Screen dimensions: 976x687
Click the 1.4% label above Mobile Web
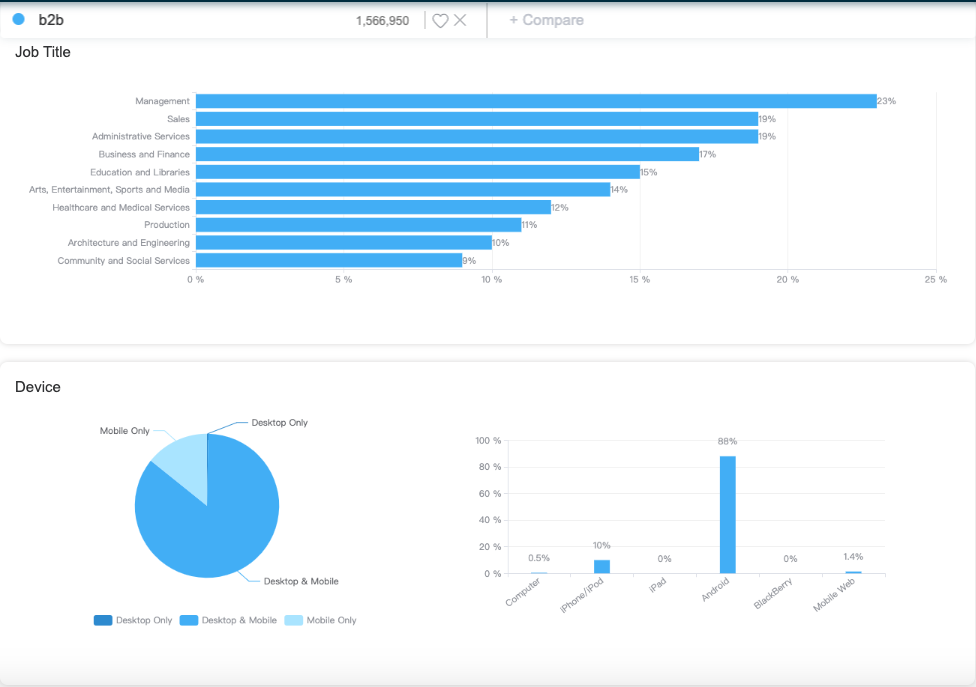click(x=853, y=557)
